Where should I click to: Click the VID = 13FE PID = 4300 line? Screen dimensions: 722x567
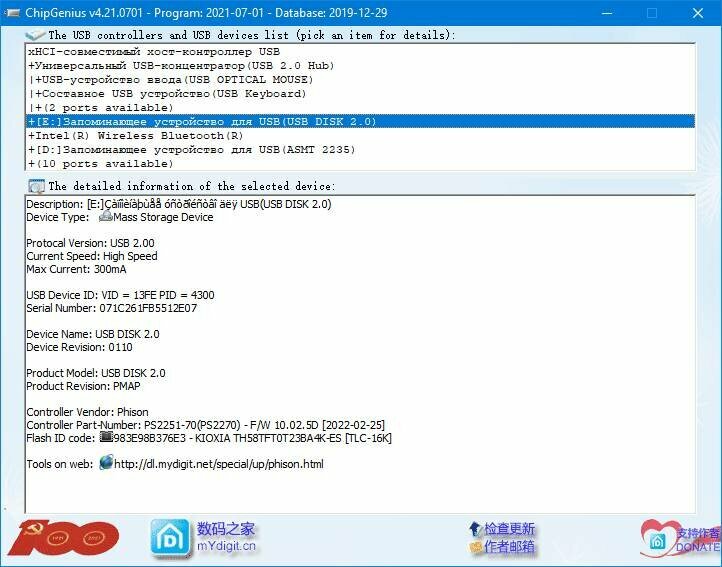(120, 295)
